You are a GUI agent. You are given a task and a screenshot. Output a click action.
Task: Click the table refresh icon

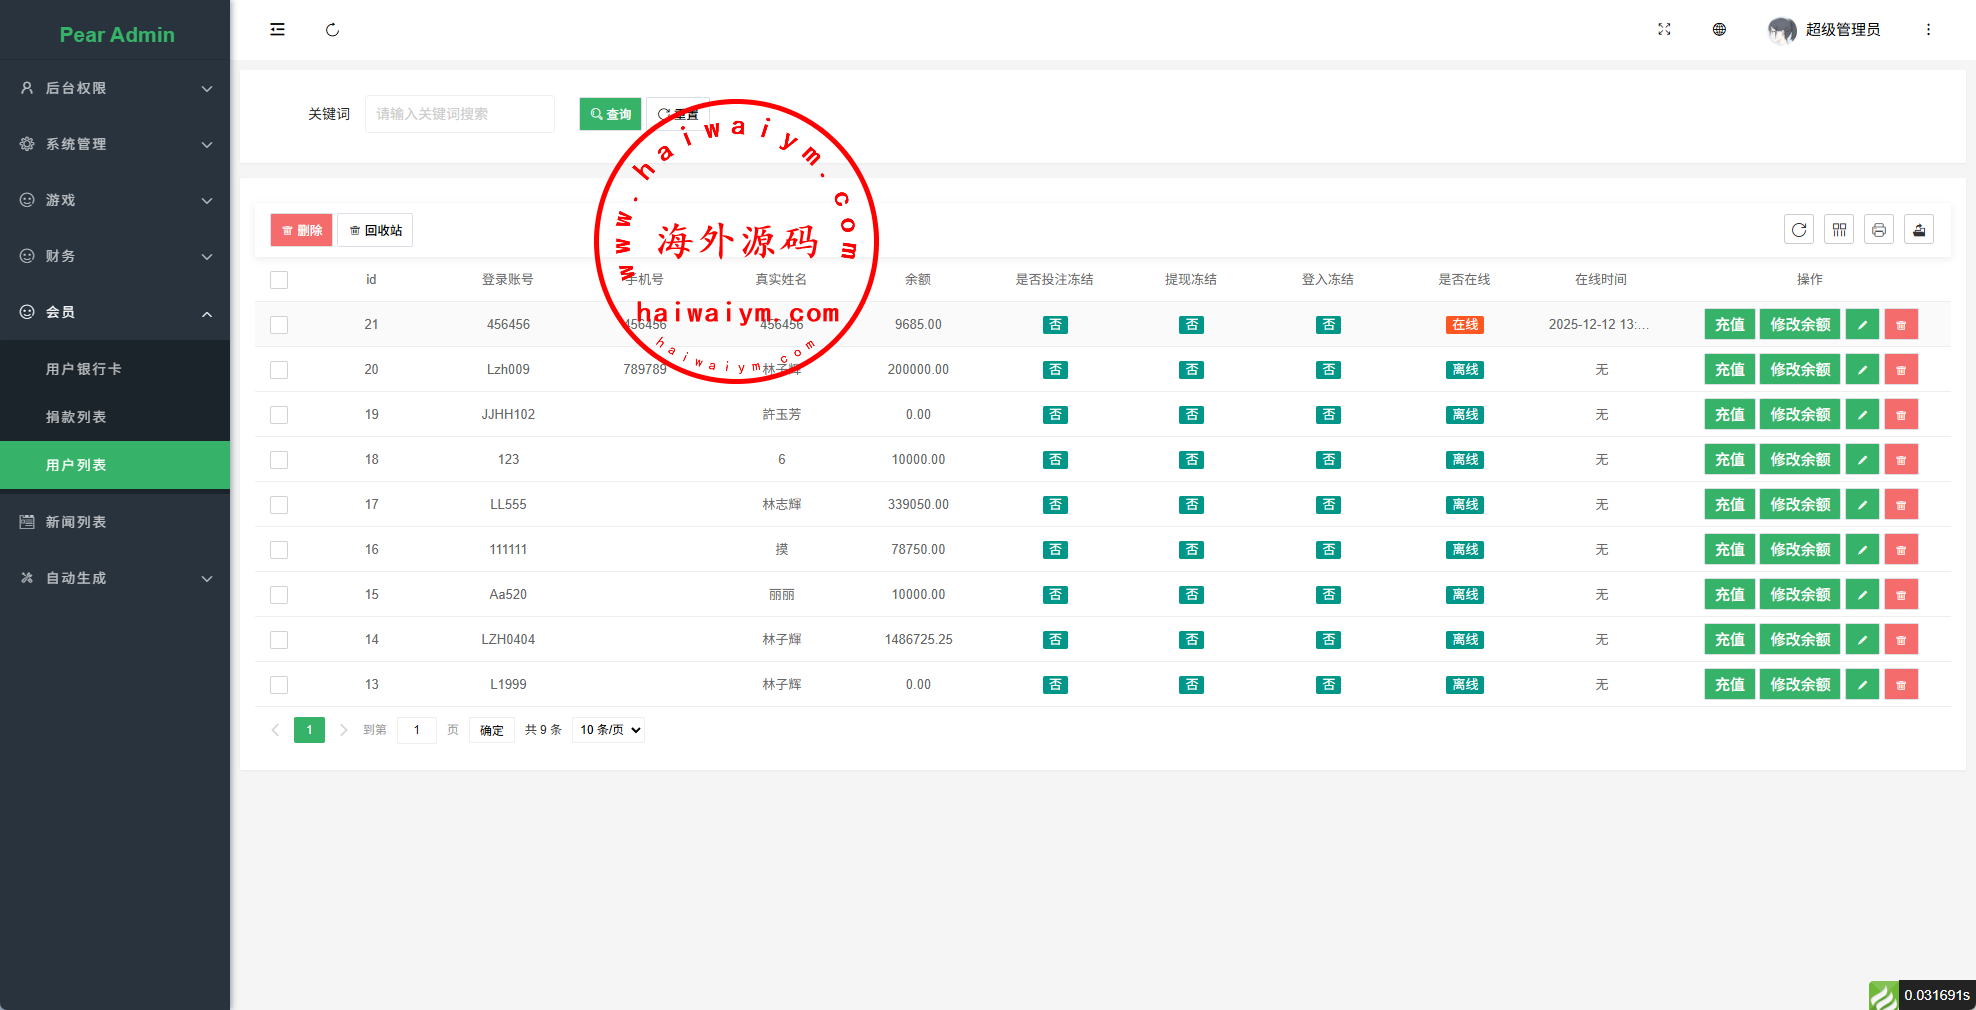tap(1799, 230)
